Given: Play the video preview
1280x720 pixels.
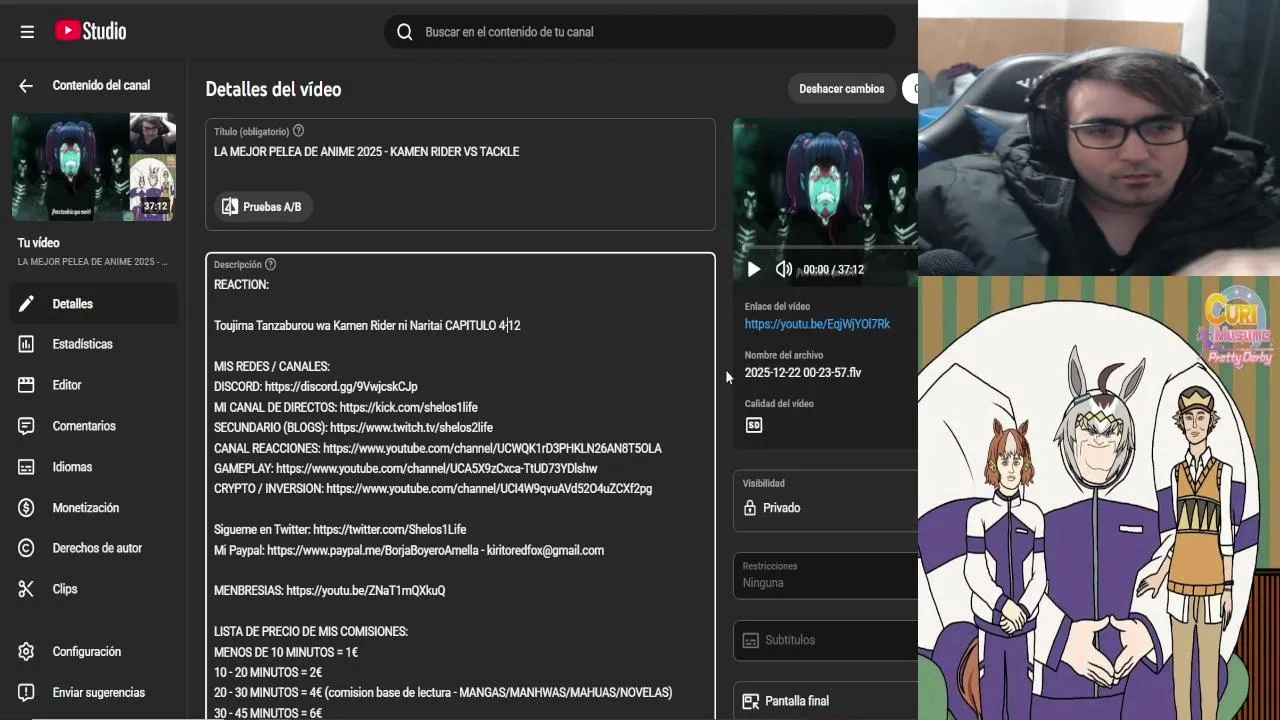Looking at the screenshot, I should 754,269.
